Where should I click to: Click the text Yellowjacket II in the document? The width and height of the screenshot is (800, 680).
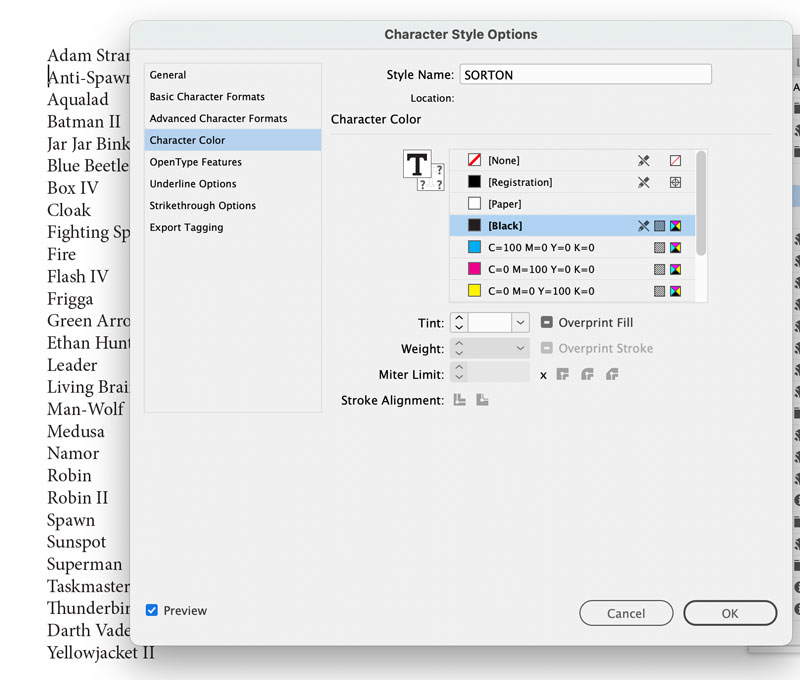[x=101, y=652]
